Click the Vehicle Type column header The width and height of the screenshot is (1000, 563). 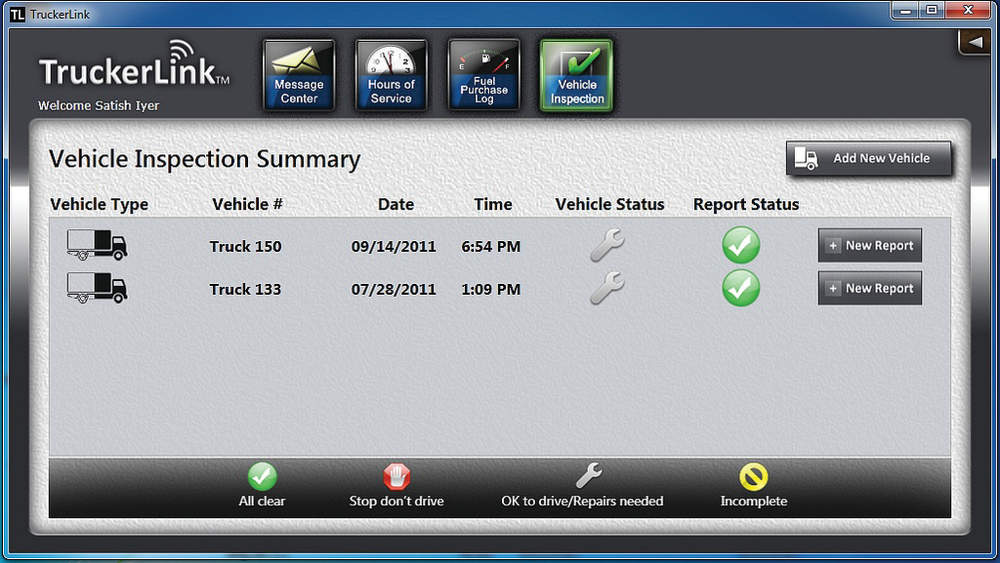pyautogui.click(x=99, y=205)
